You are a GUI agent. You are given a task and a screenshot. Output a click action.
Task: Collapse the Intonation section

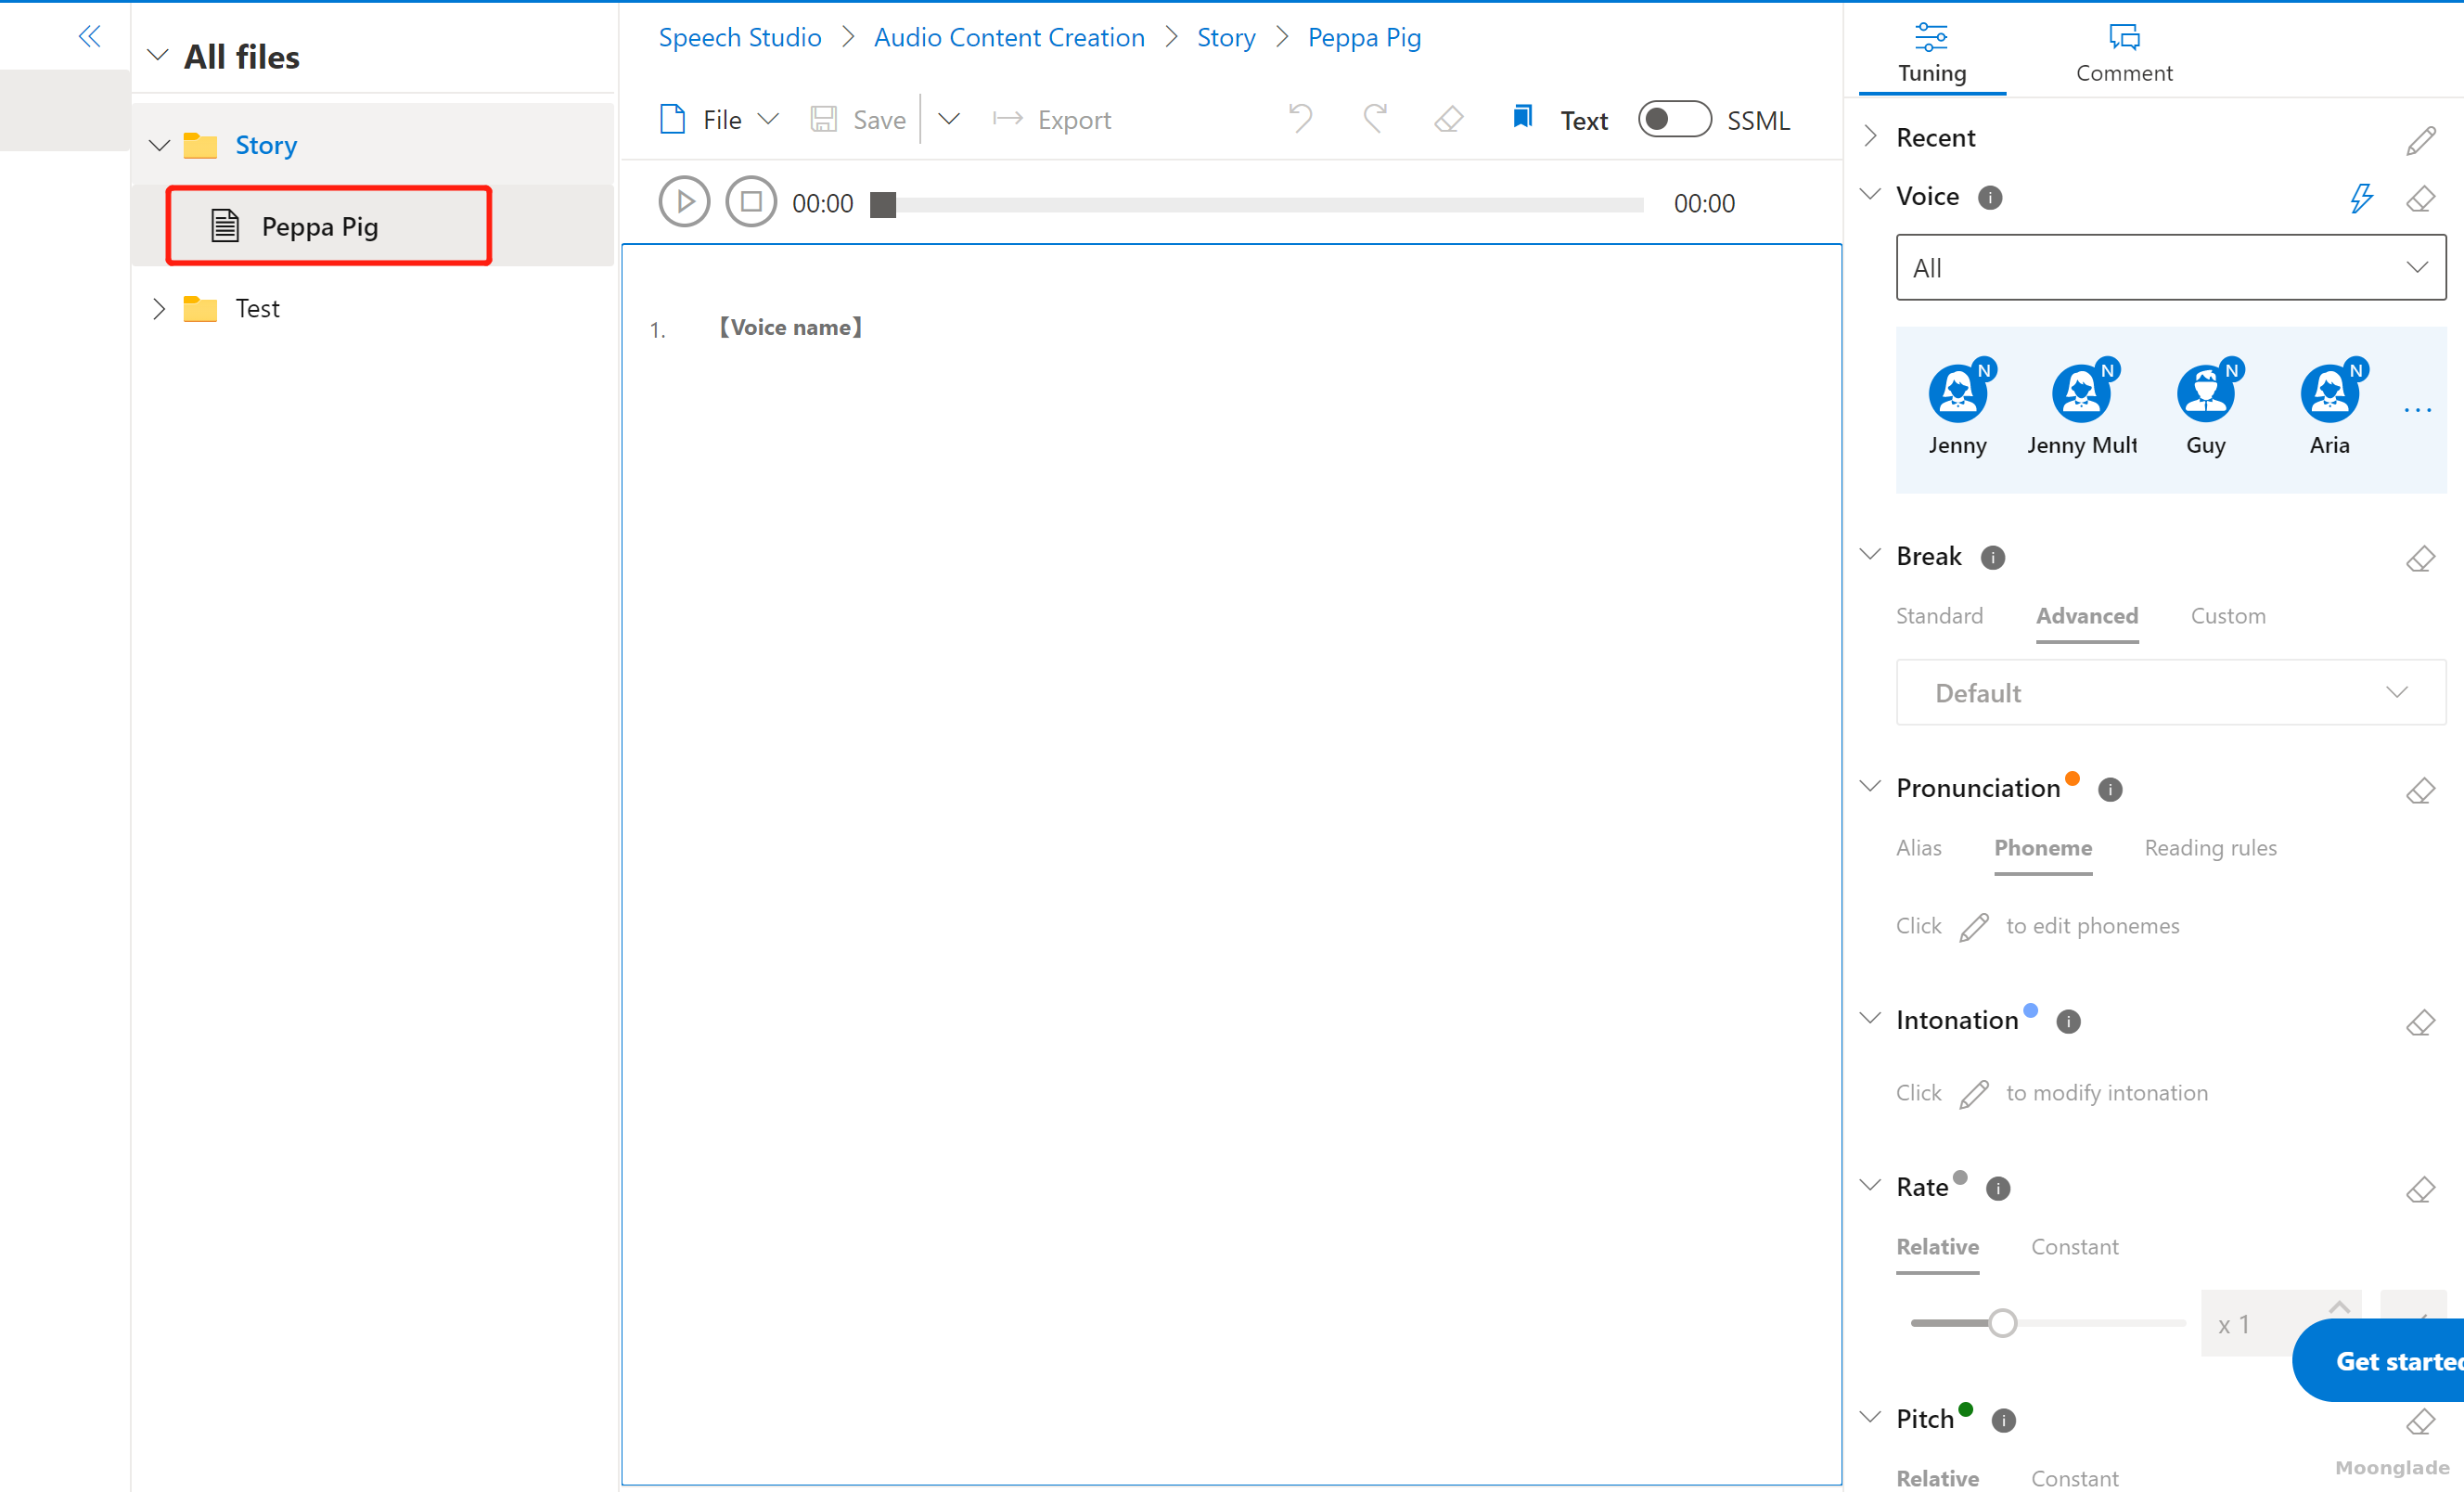[x=1870, y=1019]
